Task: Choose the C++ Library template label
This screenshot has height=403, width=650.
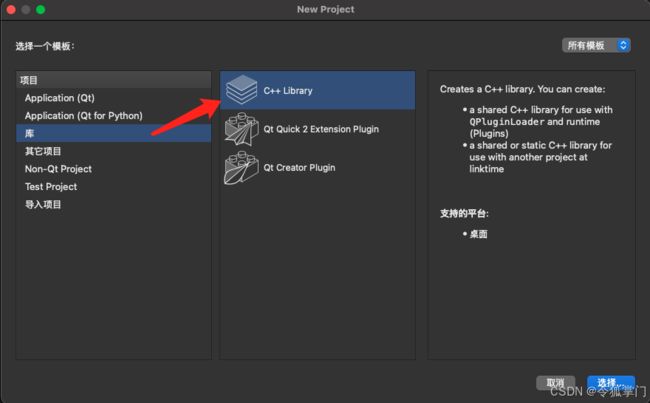Action: tap(288, 91)
